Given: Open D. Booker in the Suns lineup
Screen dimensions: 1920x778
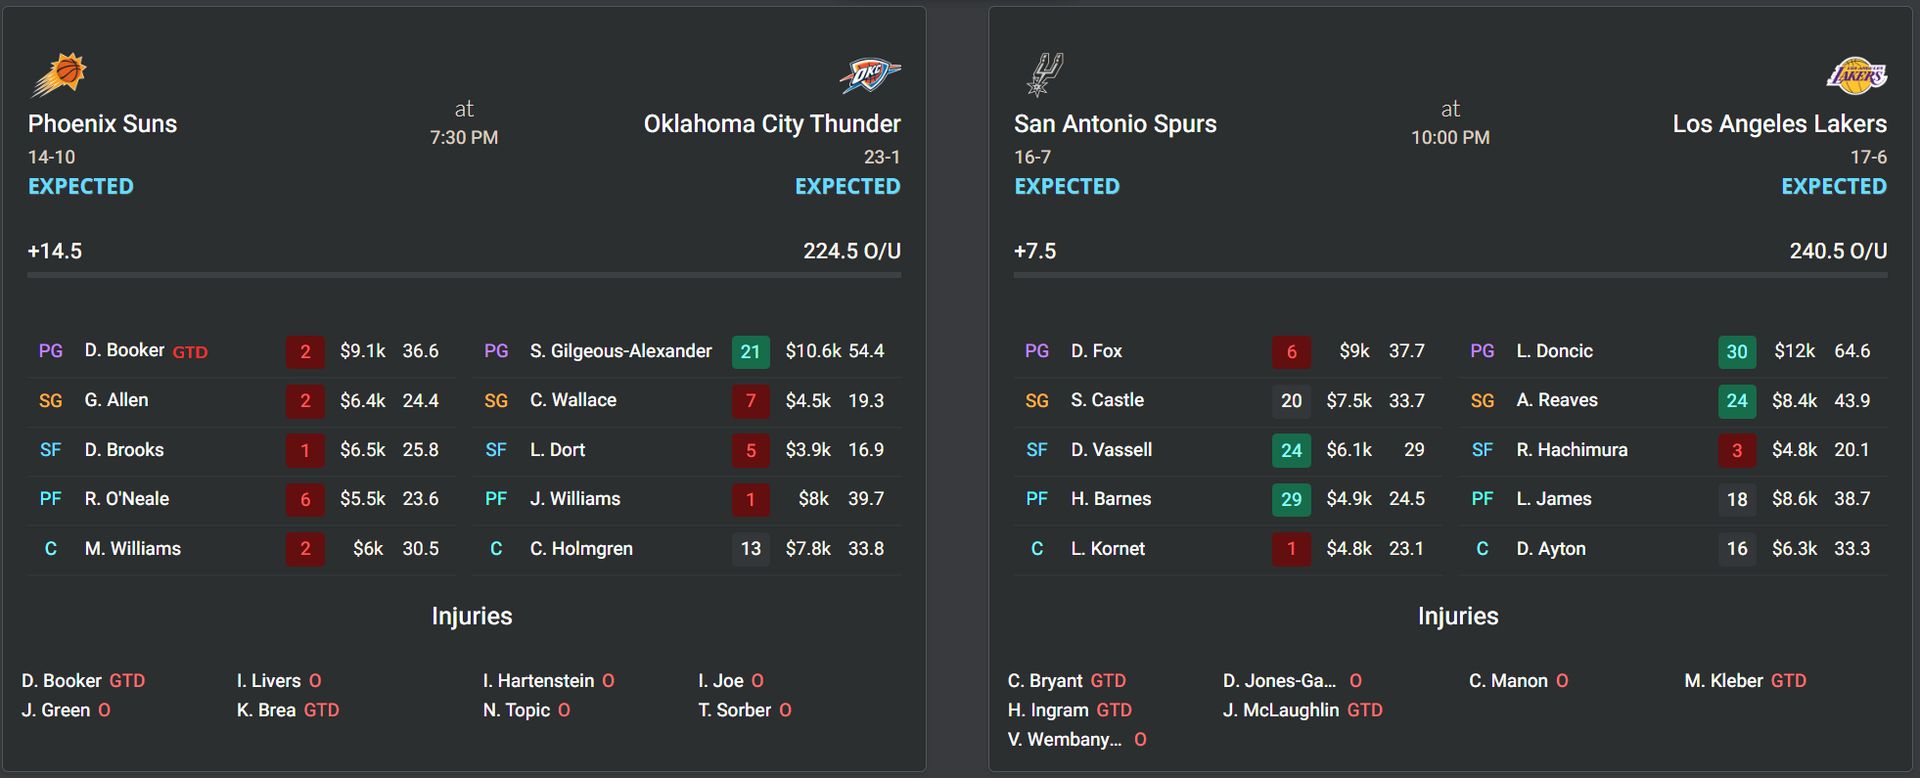Looking at the screenshot, I should click(x=124, y=350).
